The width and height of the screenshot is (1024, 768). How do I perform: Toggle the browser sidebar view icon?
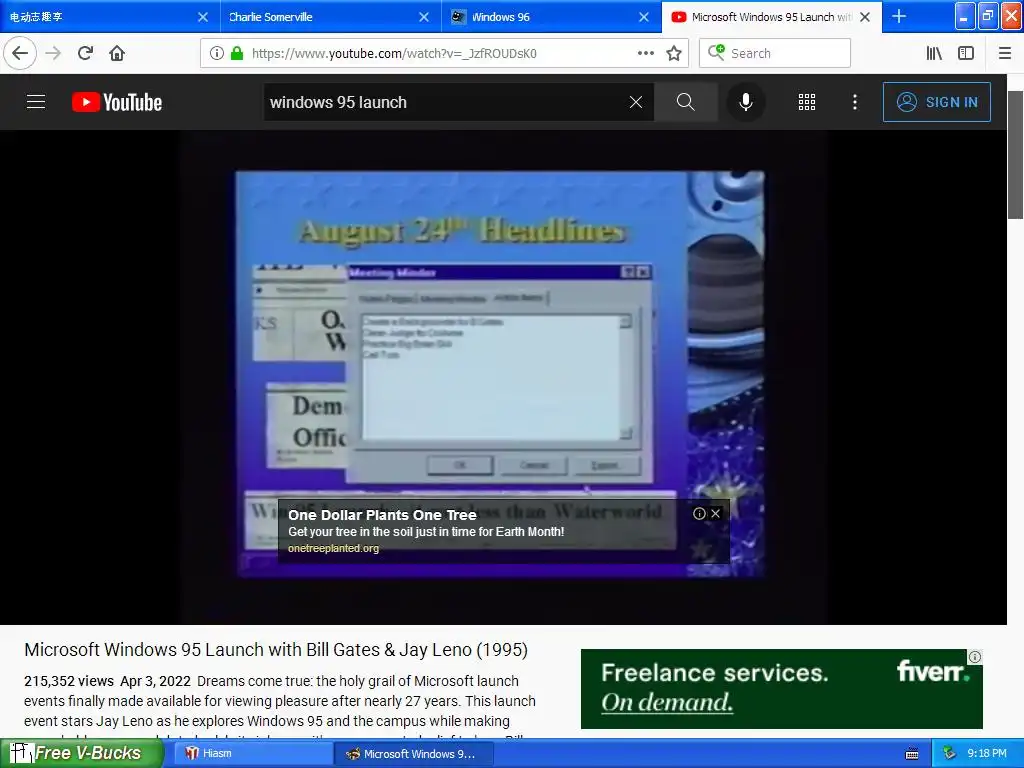click(x=966, y=53)
